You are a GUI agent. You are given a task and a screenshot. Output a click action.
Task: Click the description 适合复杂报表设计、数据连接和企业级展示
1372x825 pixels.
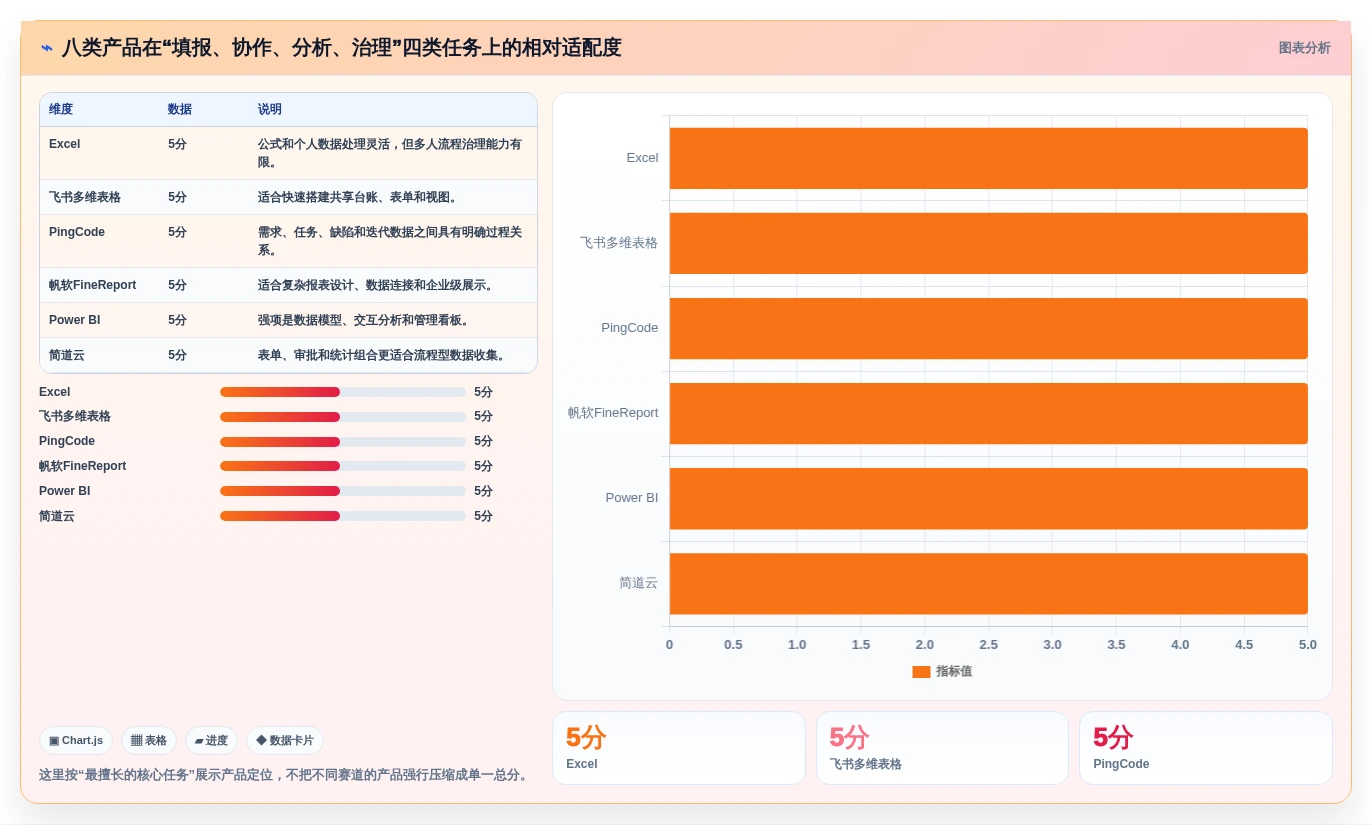[x=376, y=285]
